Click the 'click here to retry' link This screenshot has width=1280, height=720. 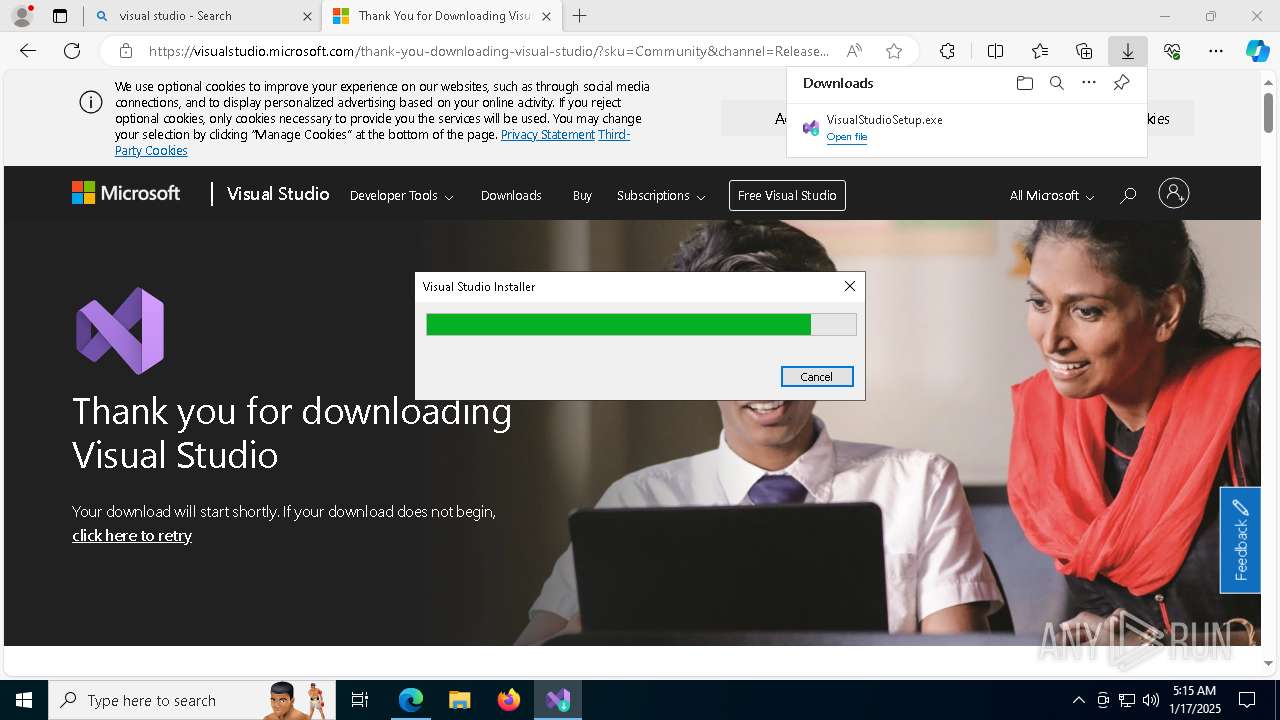click(132, 535)
